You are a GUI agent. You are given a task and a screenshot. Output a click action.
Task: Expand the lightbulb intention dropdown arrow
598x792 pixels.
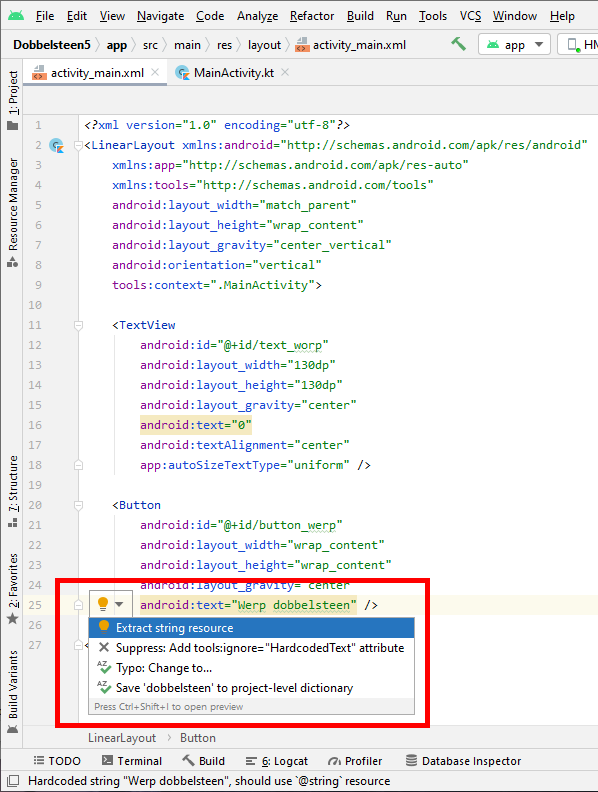pyautogui.click(x=119, y=604)
